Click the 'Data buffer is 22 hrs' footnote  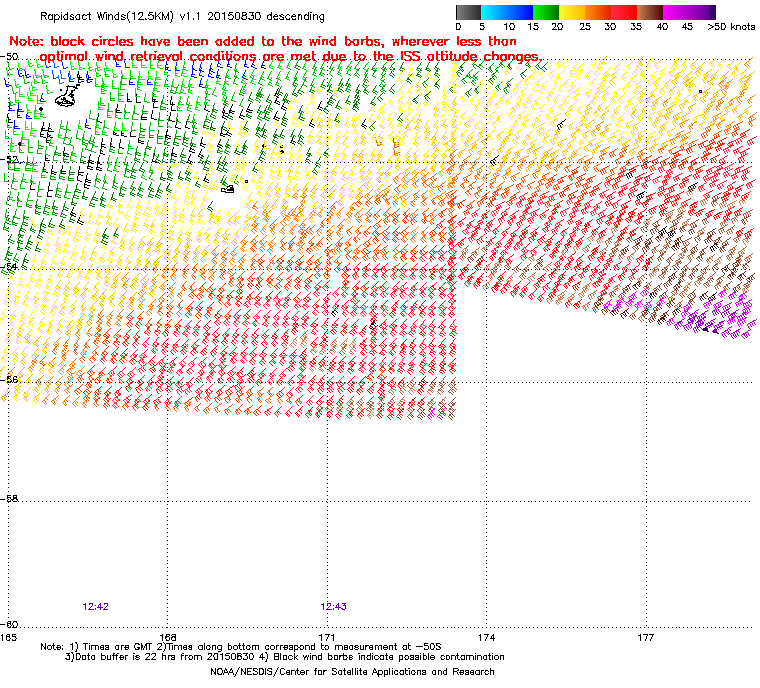pyautogui.click(x=285, y=657)
